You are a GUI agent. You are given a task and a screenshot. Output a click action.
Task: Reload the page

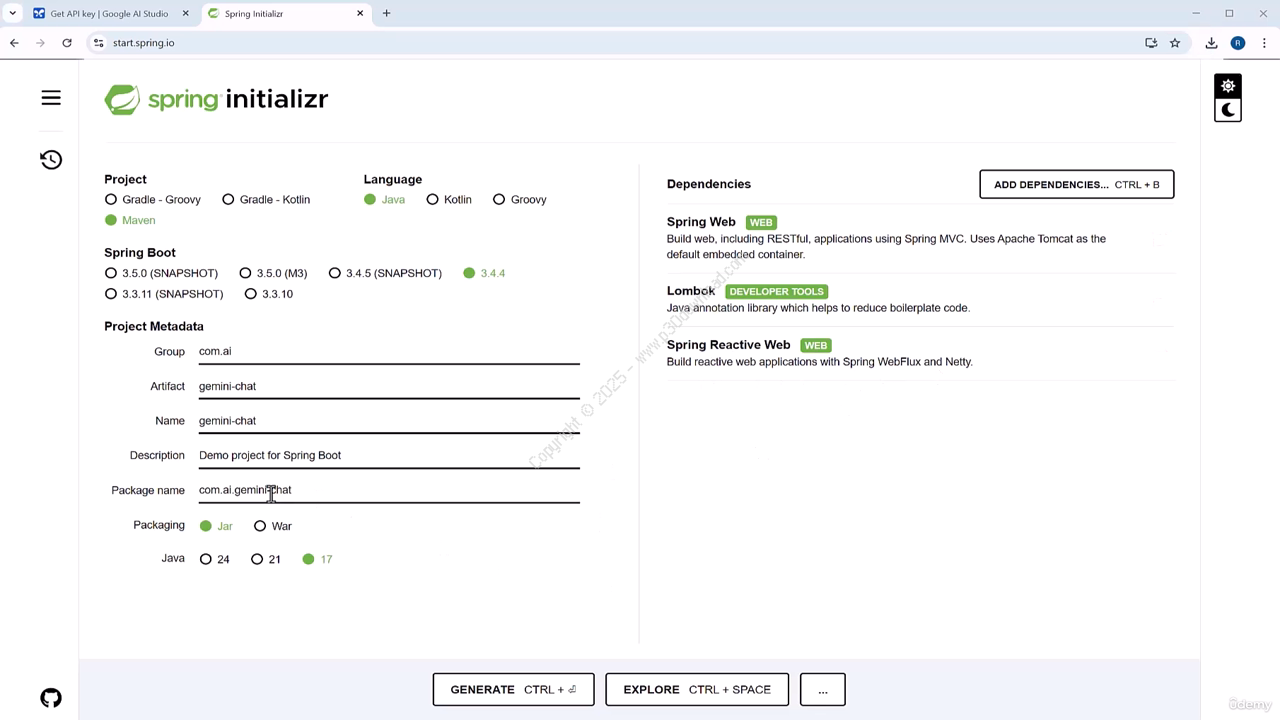[67, 43]
